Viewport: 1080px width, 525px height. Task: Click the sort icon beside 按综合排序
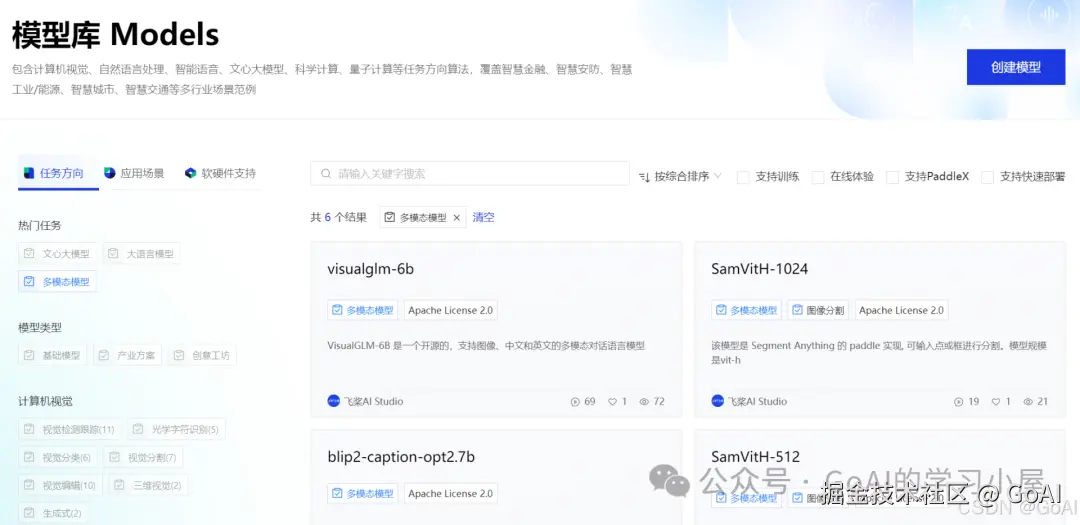point(645,177)
